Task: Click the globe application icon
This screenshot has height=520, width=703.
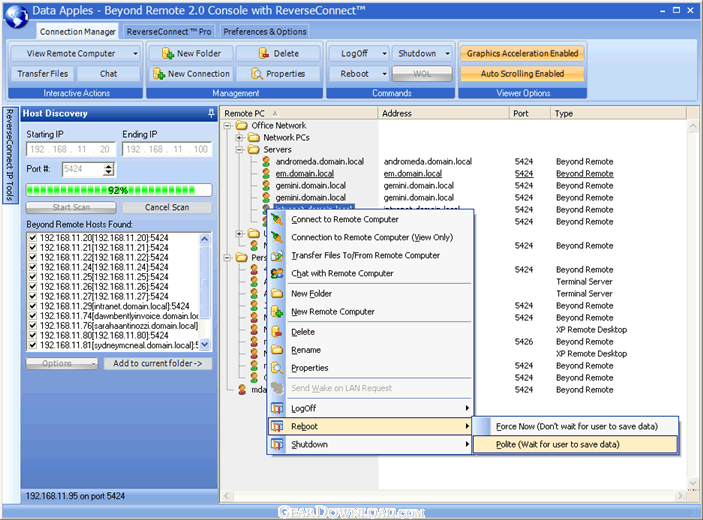Action: tap(17, 16)
